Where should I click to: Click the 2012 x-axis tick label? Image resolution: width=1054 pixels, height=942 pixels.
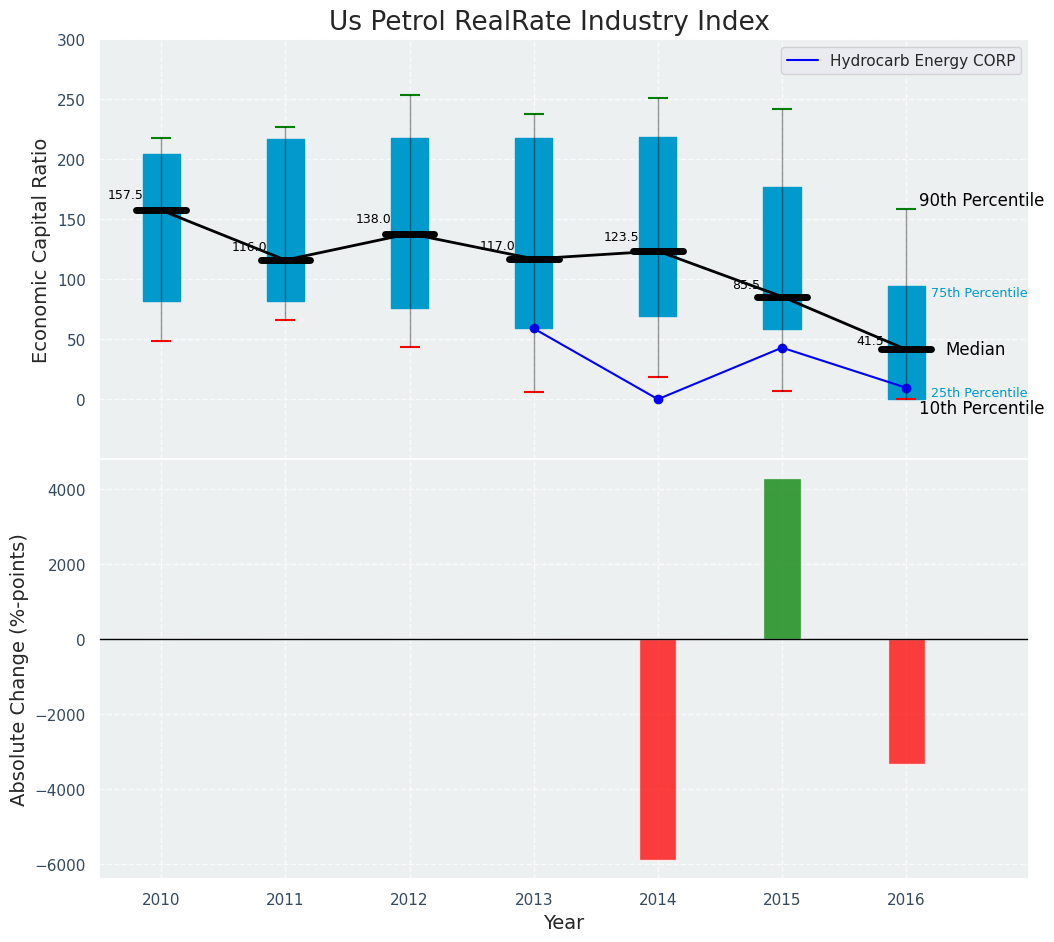409,900
